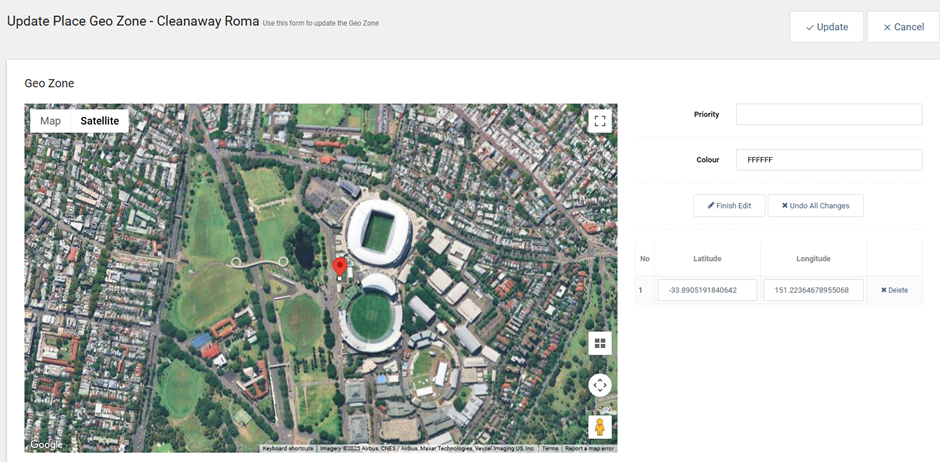Screen dimensions: 940x462
Task: Click Report a map error link
Action: click(589, 448)
